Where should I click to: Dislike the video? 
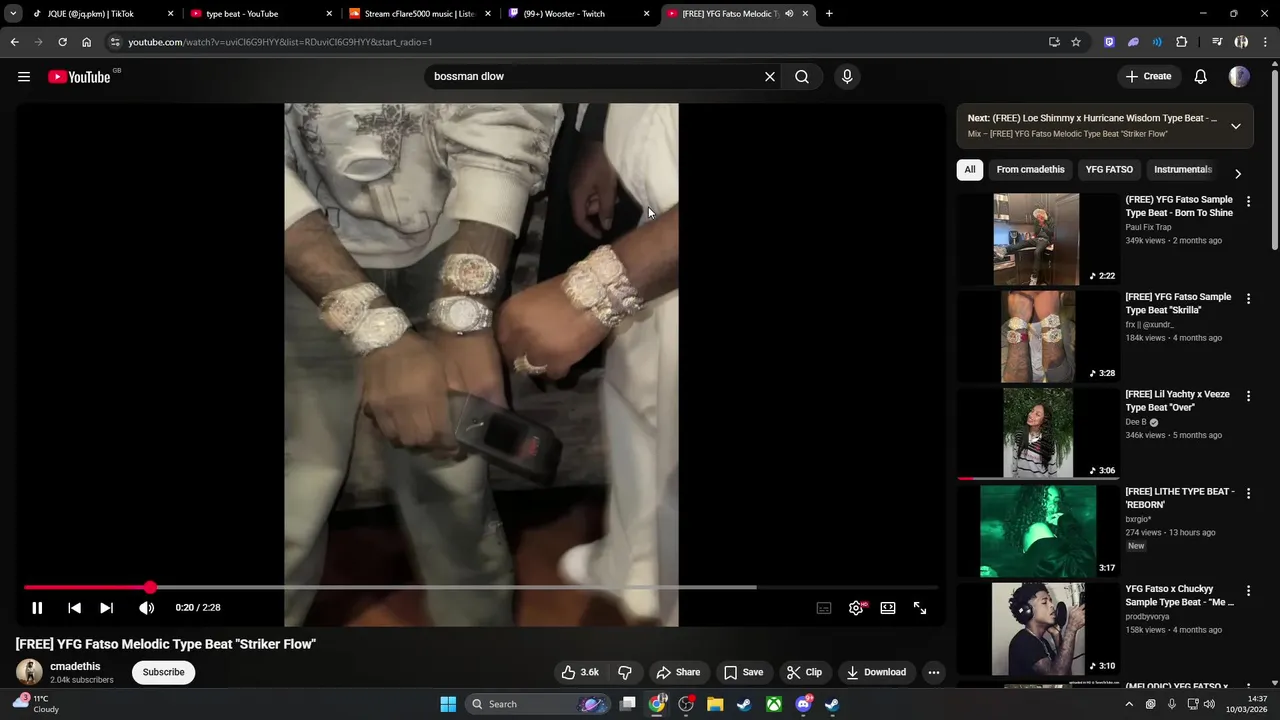pyautogui.click(x=625, y=673)
